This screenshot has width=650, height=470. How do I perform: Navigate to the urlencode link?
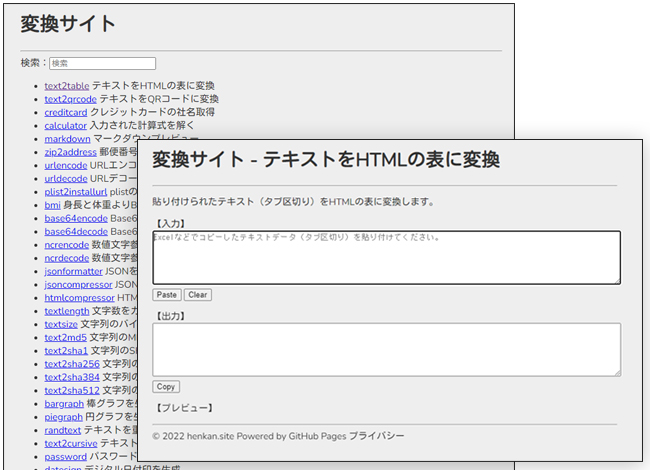66,165
